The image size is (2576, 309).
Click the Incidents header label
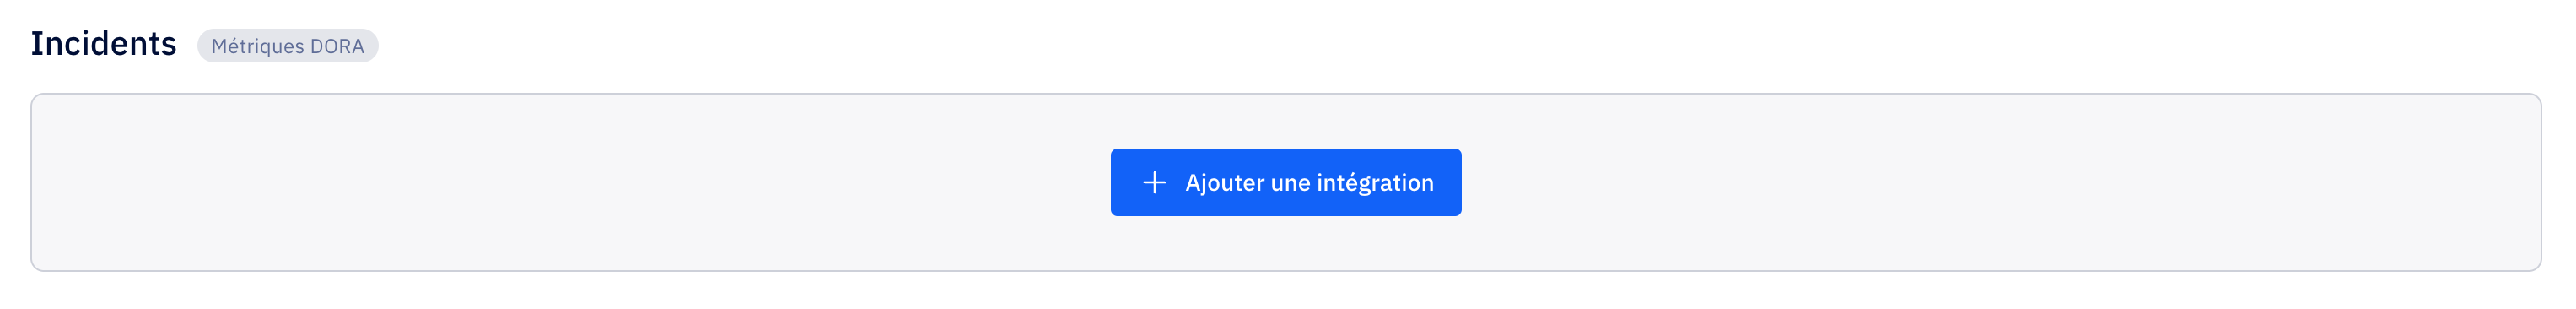[103, 44]
